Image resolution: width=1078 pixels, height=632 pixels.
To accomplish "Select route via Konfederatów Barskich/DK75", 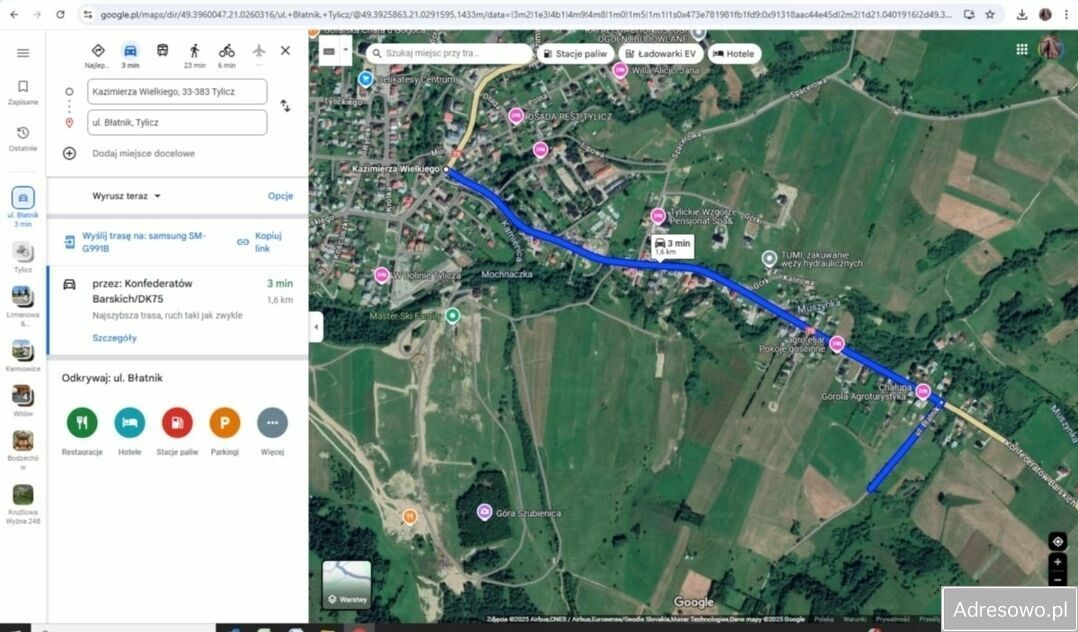I will 177,310.
